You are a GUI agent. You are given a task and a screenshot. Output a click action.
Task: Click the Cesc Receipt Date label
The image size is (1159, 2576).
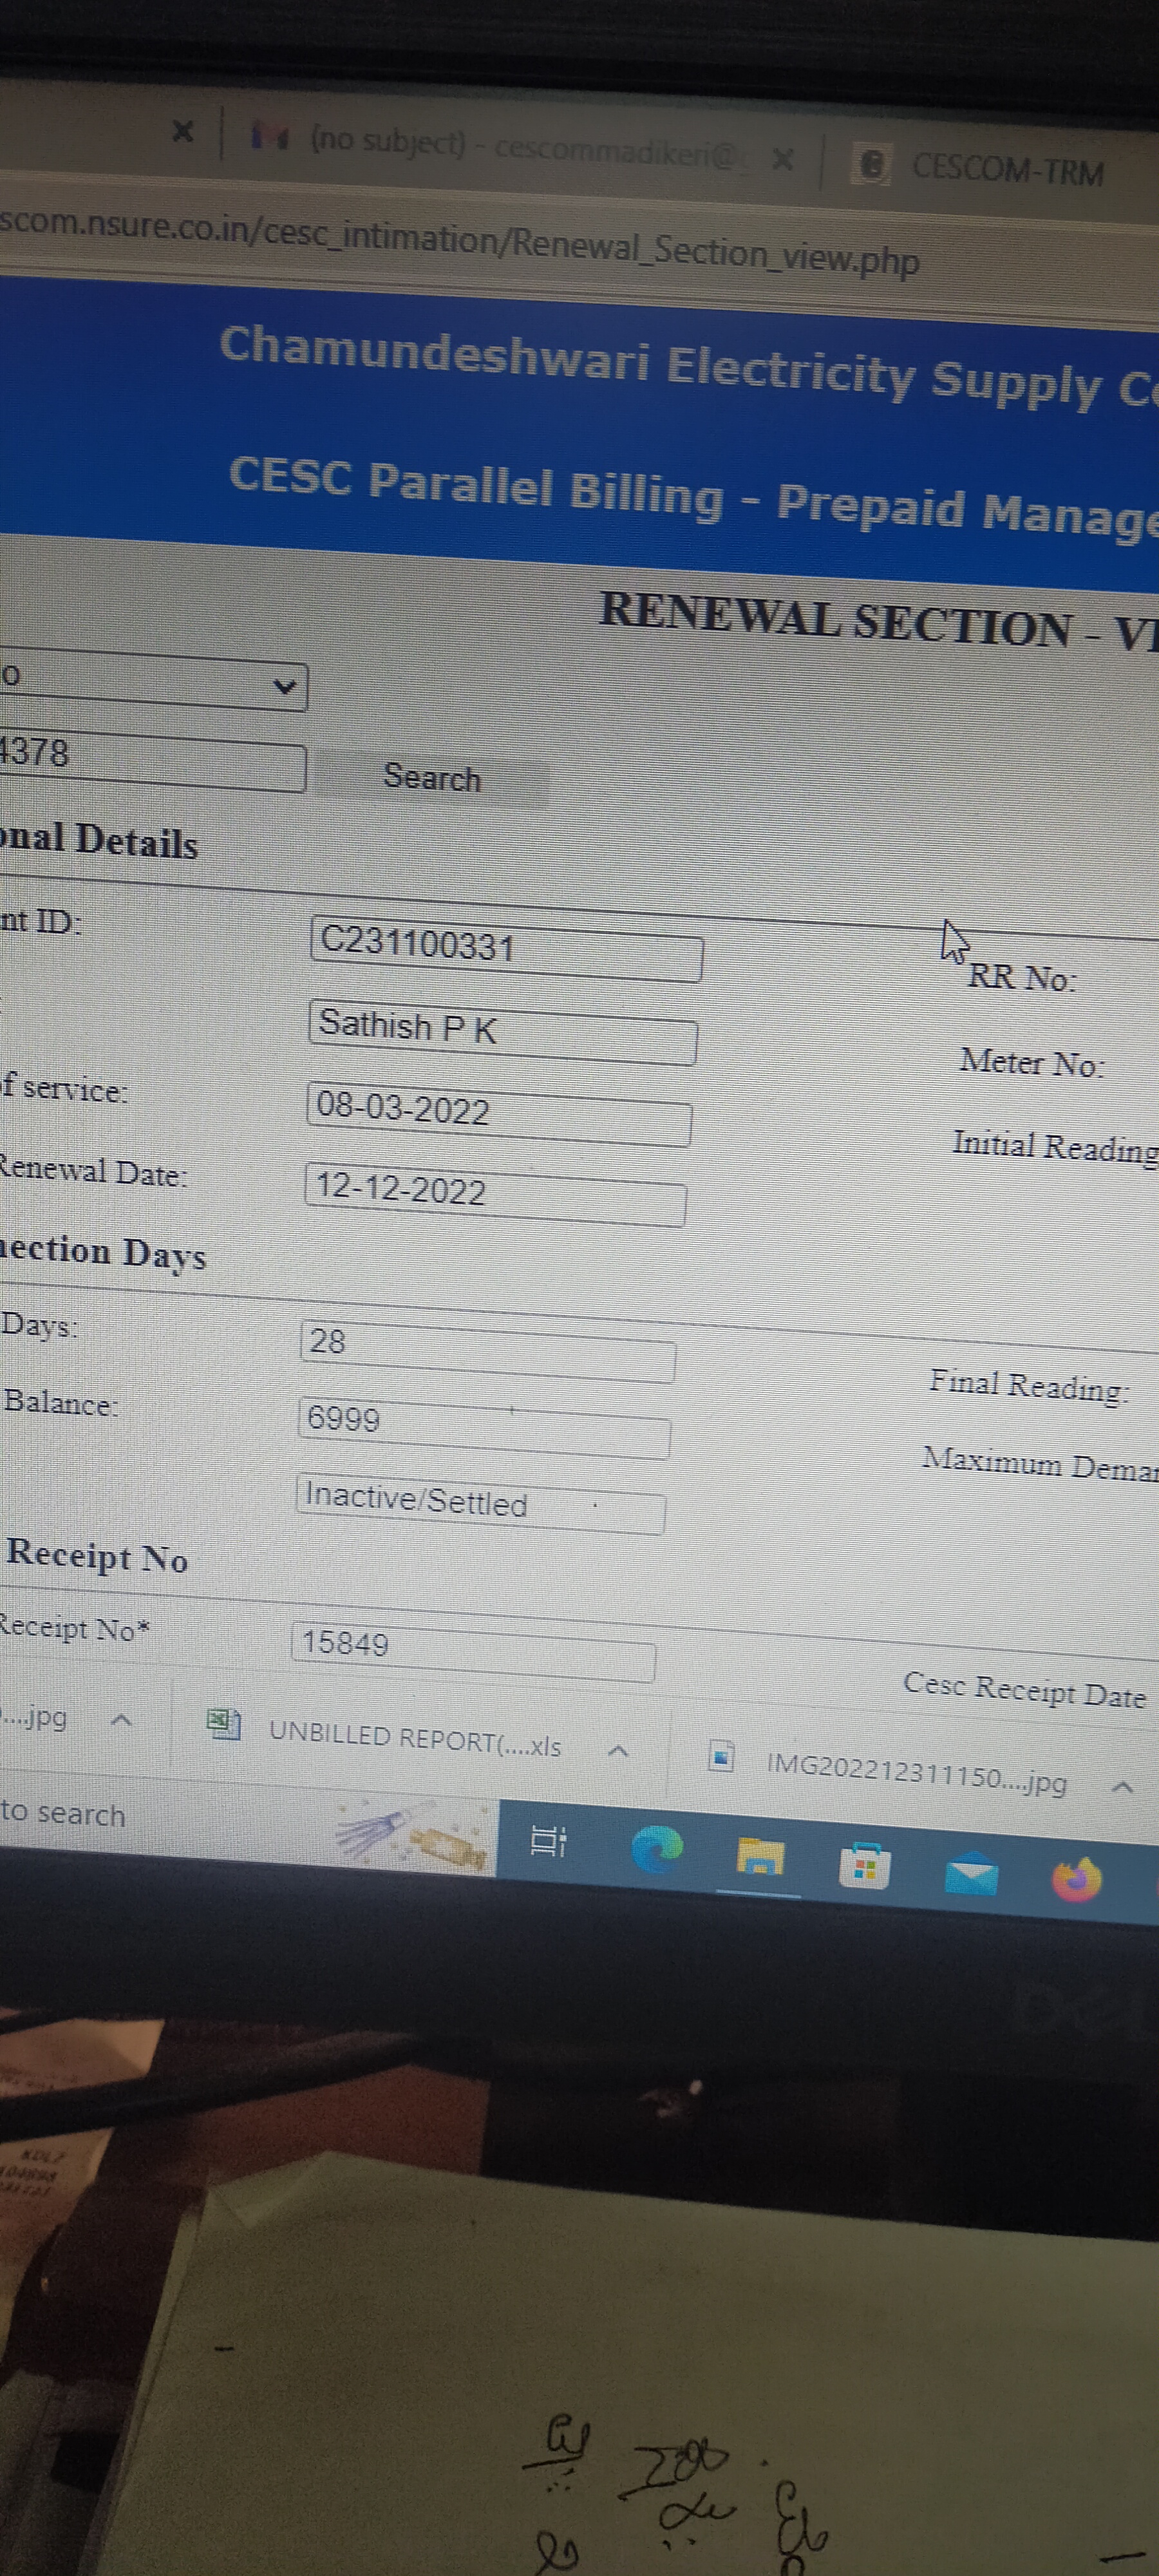[1024, 1690]
